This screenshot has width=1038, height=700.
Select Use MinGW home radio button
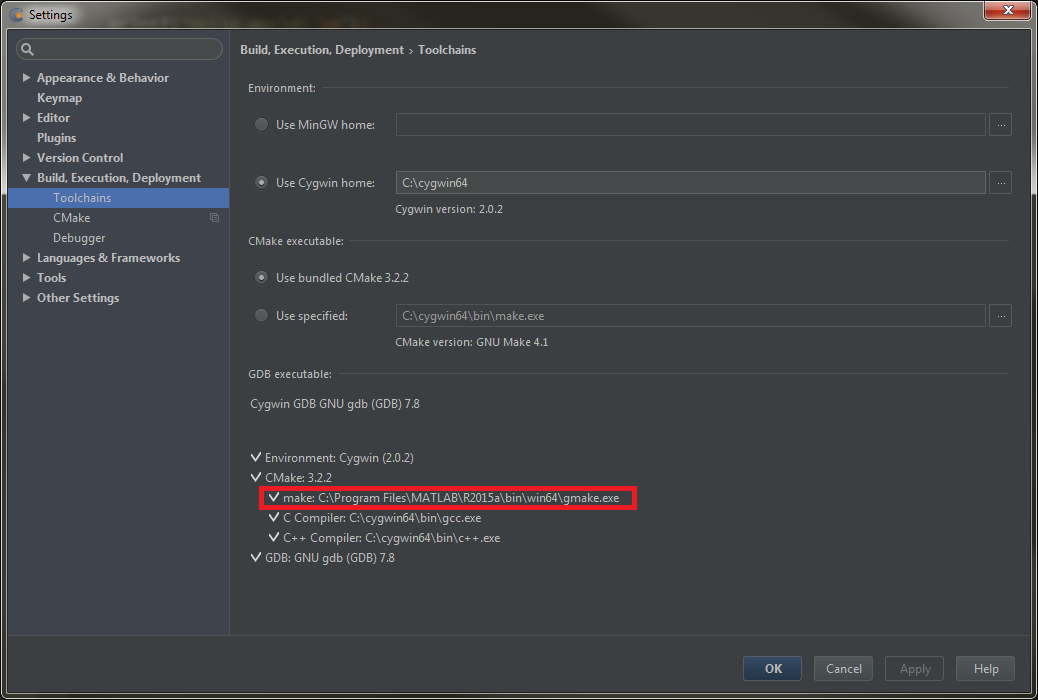click(261, 125)
